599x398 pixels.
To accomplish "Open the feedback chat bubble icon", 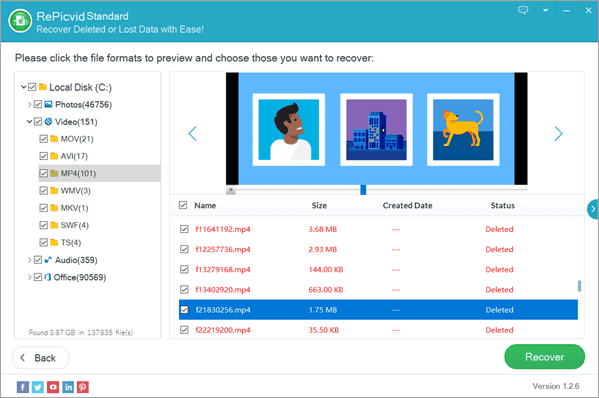I will (523, 10).
